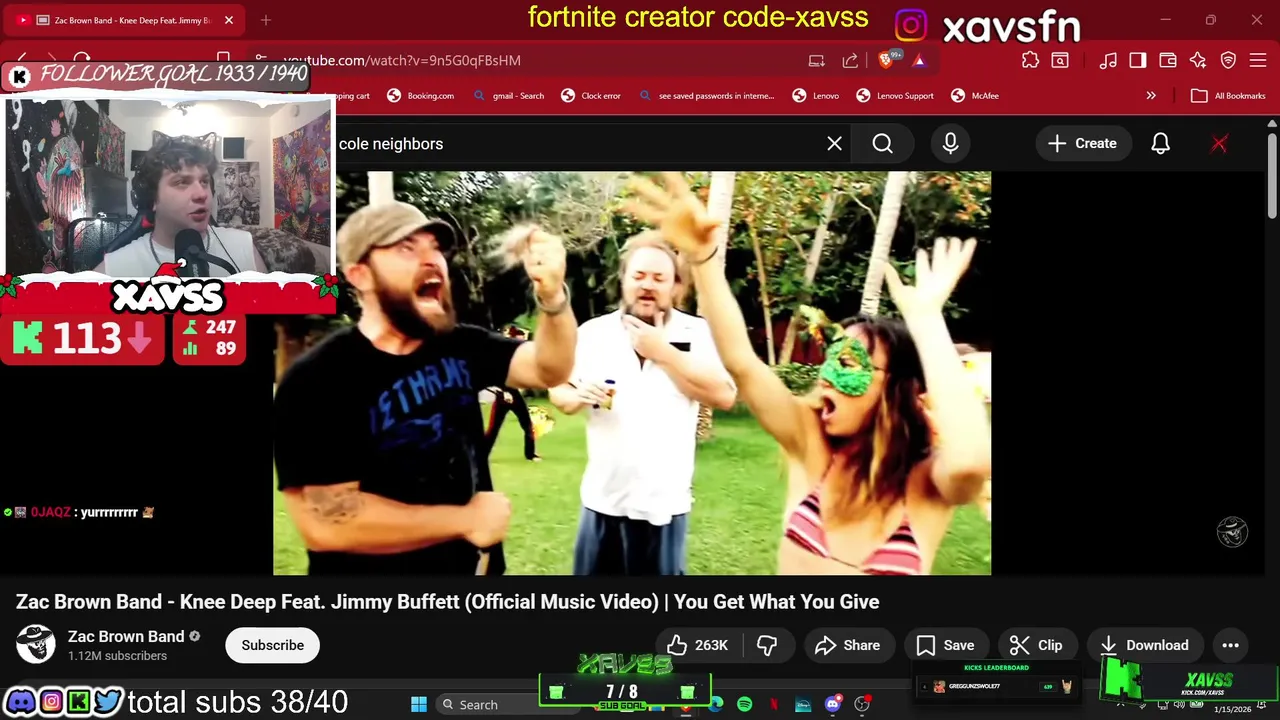The height and width of the screenshot is (720, 1280).
Task: Click the share page arrow icon in address bar
Action: pyautogui.click(x=850, y=60)
